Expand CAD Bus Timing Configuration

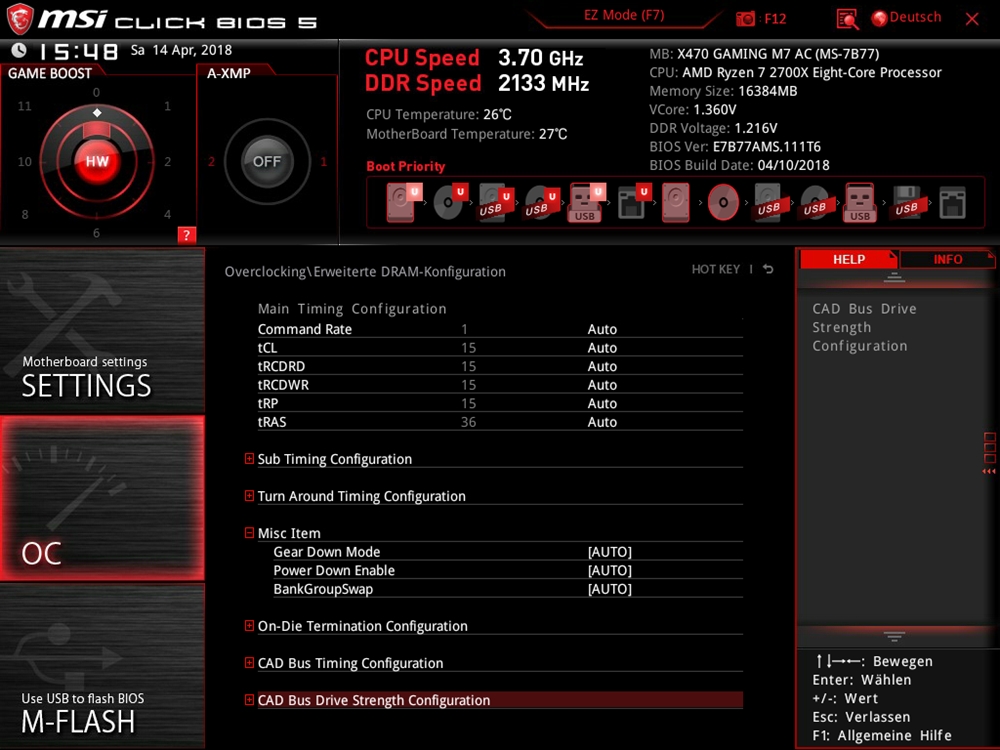coord(249,663)
